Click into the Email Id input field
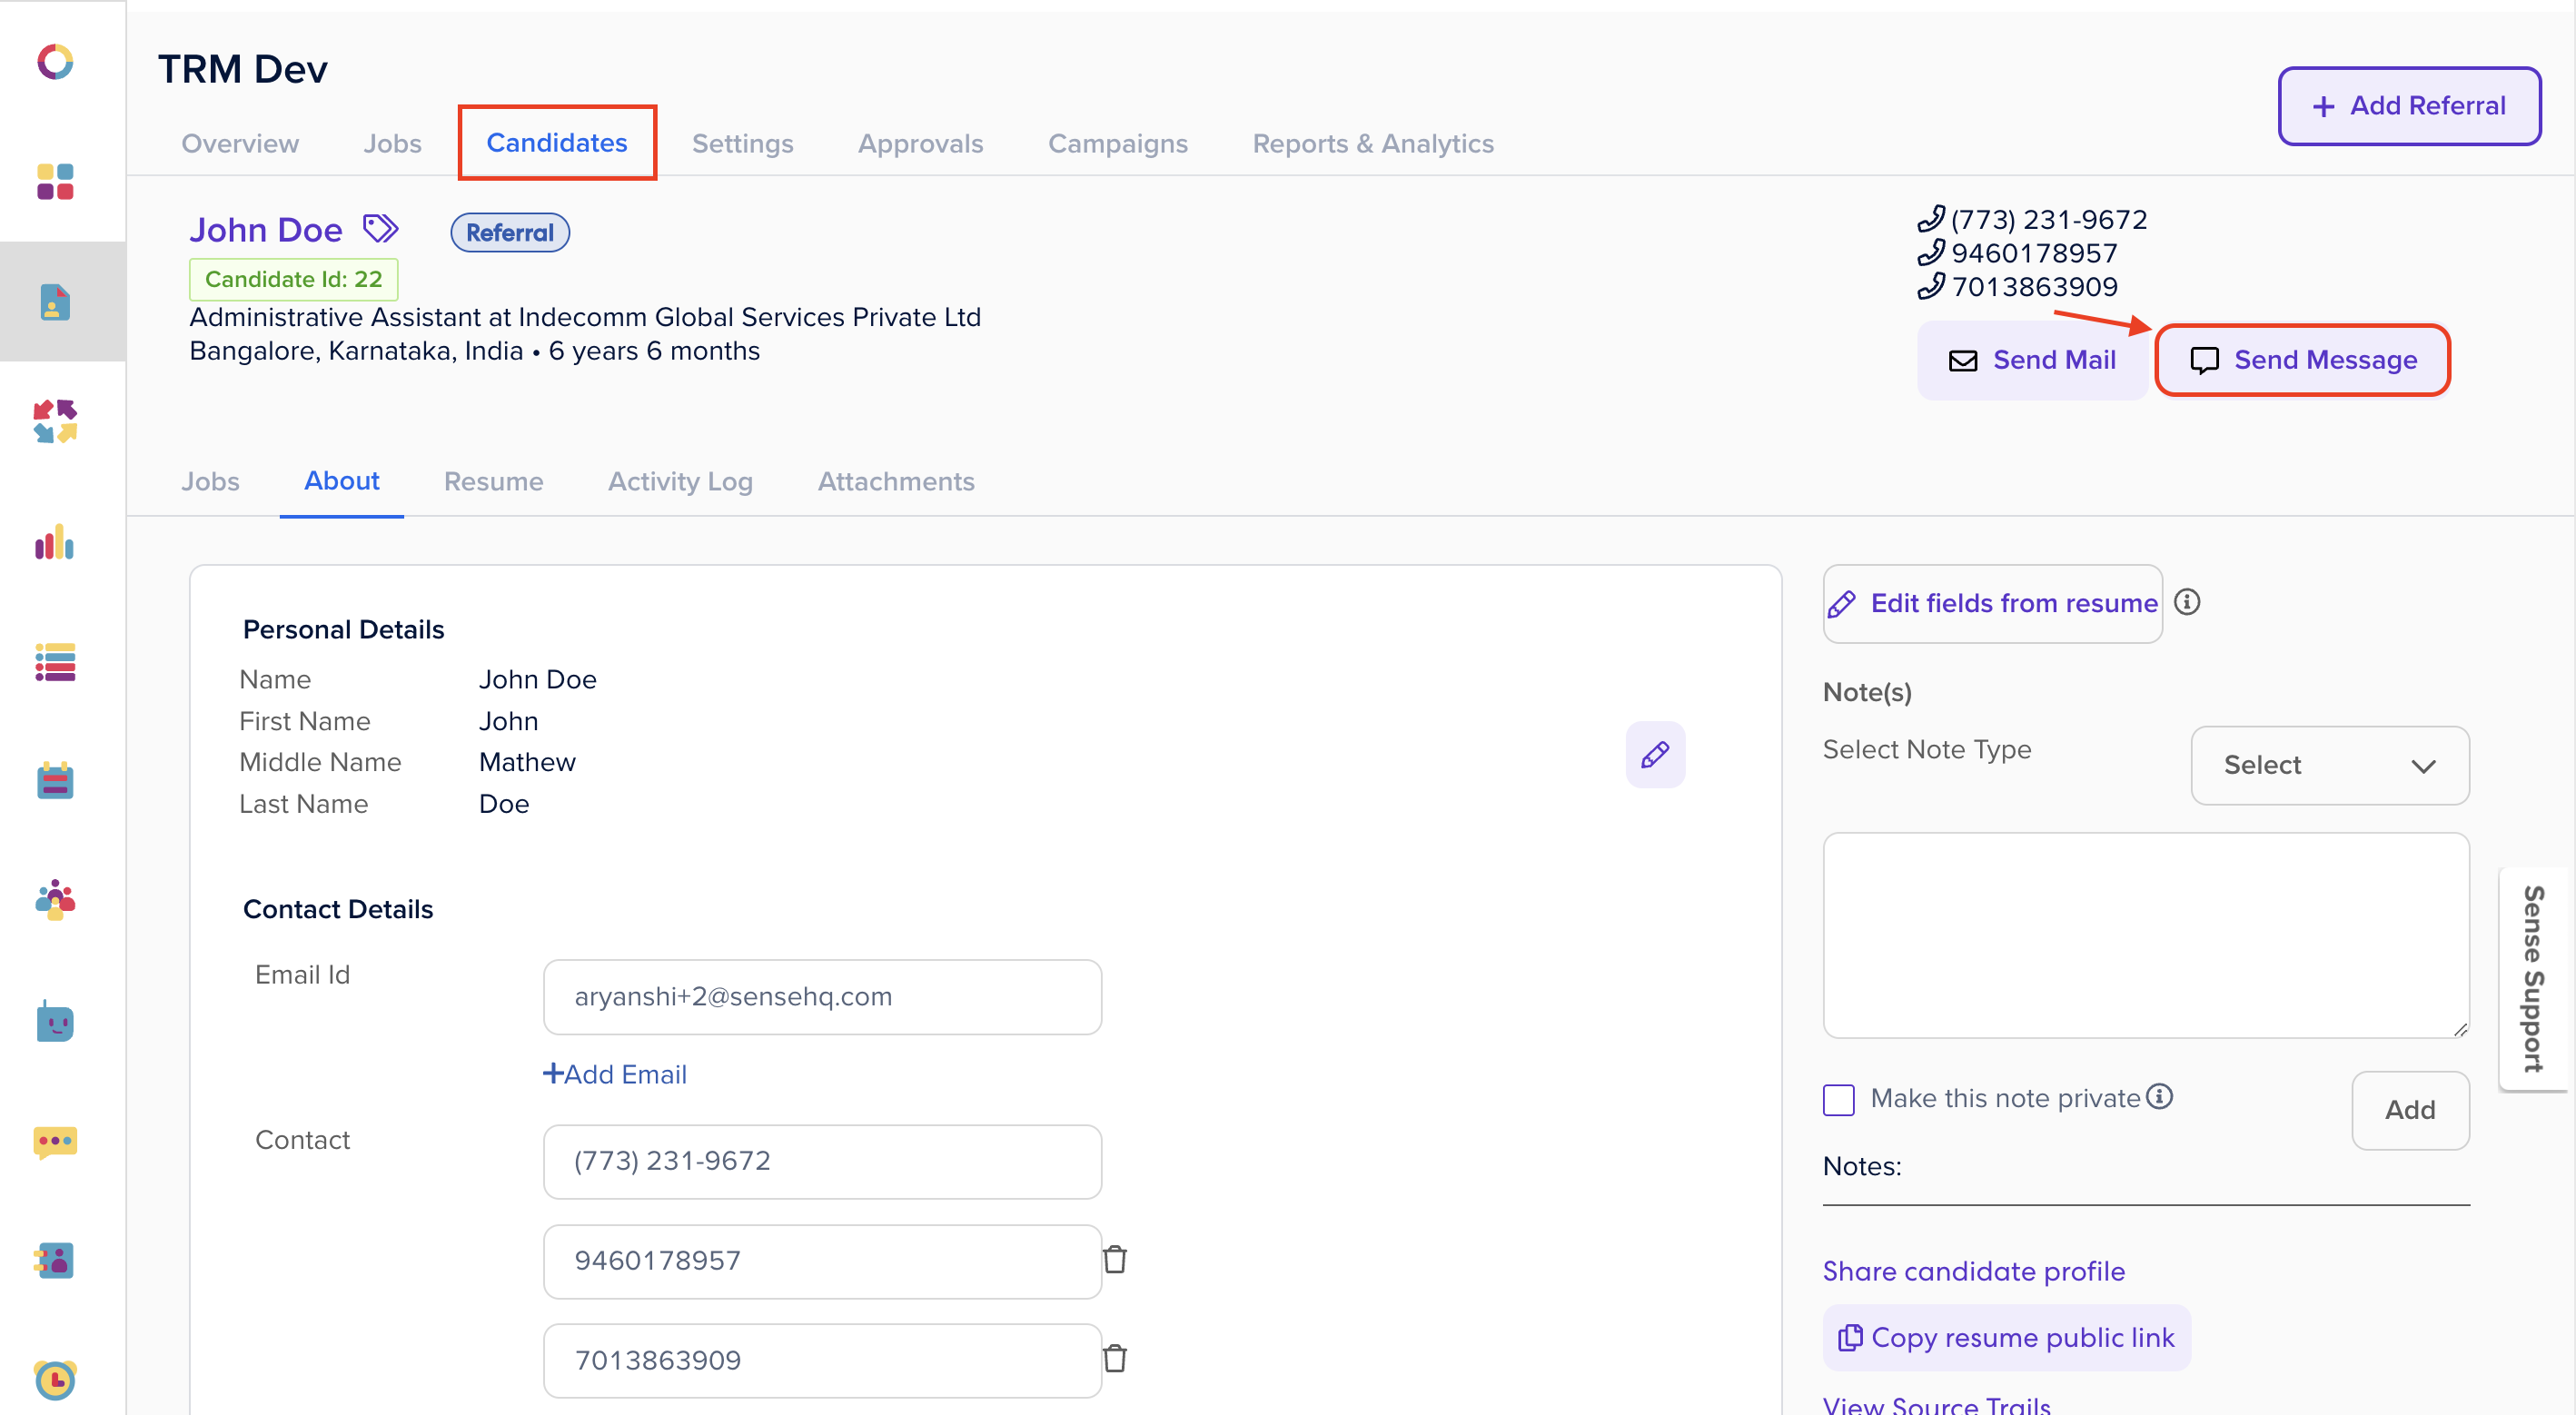 pyautogui.click(x=822, y=997)
